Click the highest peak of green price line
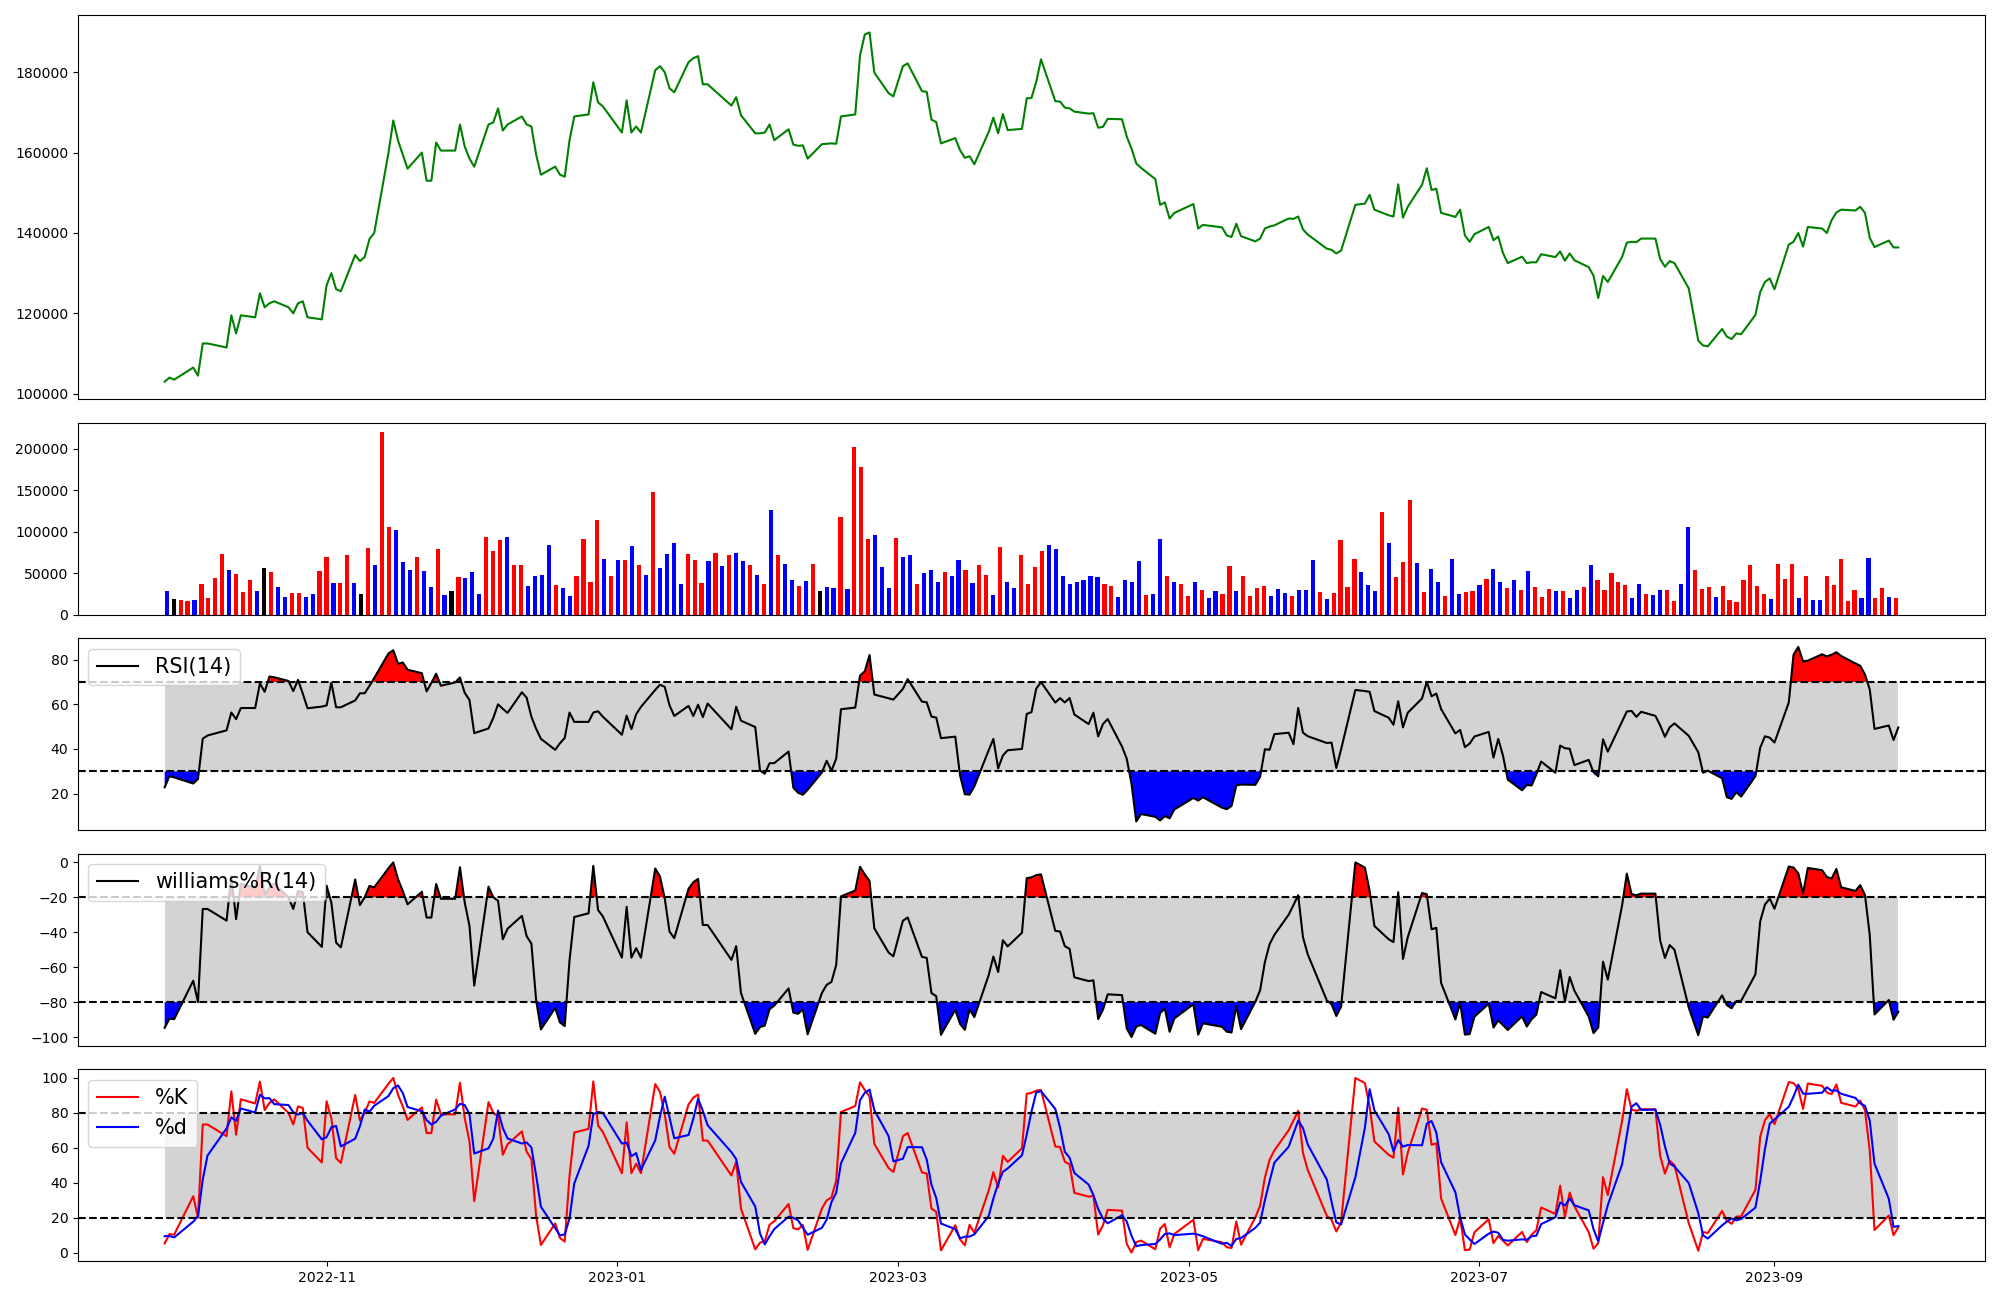 coord(868,33)
